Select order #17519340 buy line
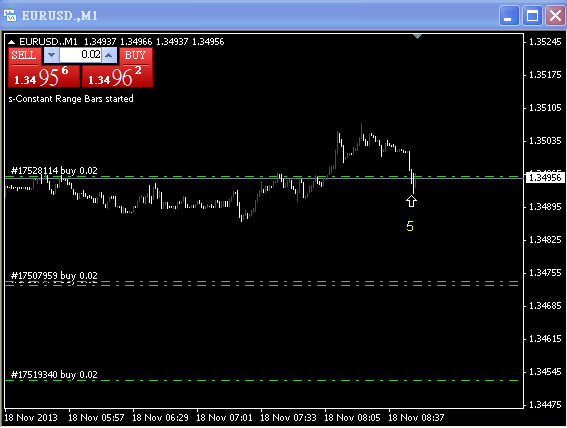 [x=54, y=375]
